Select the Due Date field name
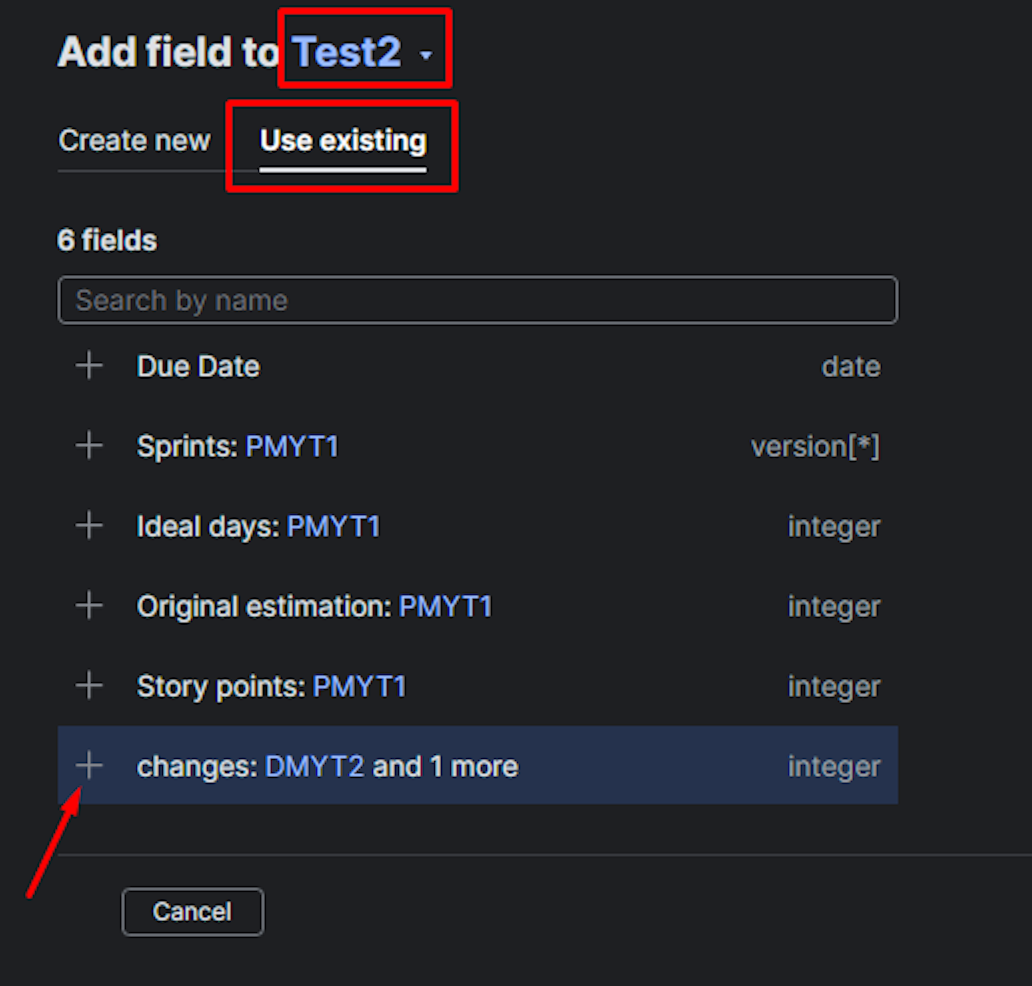Screen dimensions: 1032x986 pyautogui.click(x=198, y=366)
